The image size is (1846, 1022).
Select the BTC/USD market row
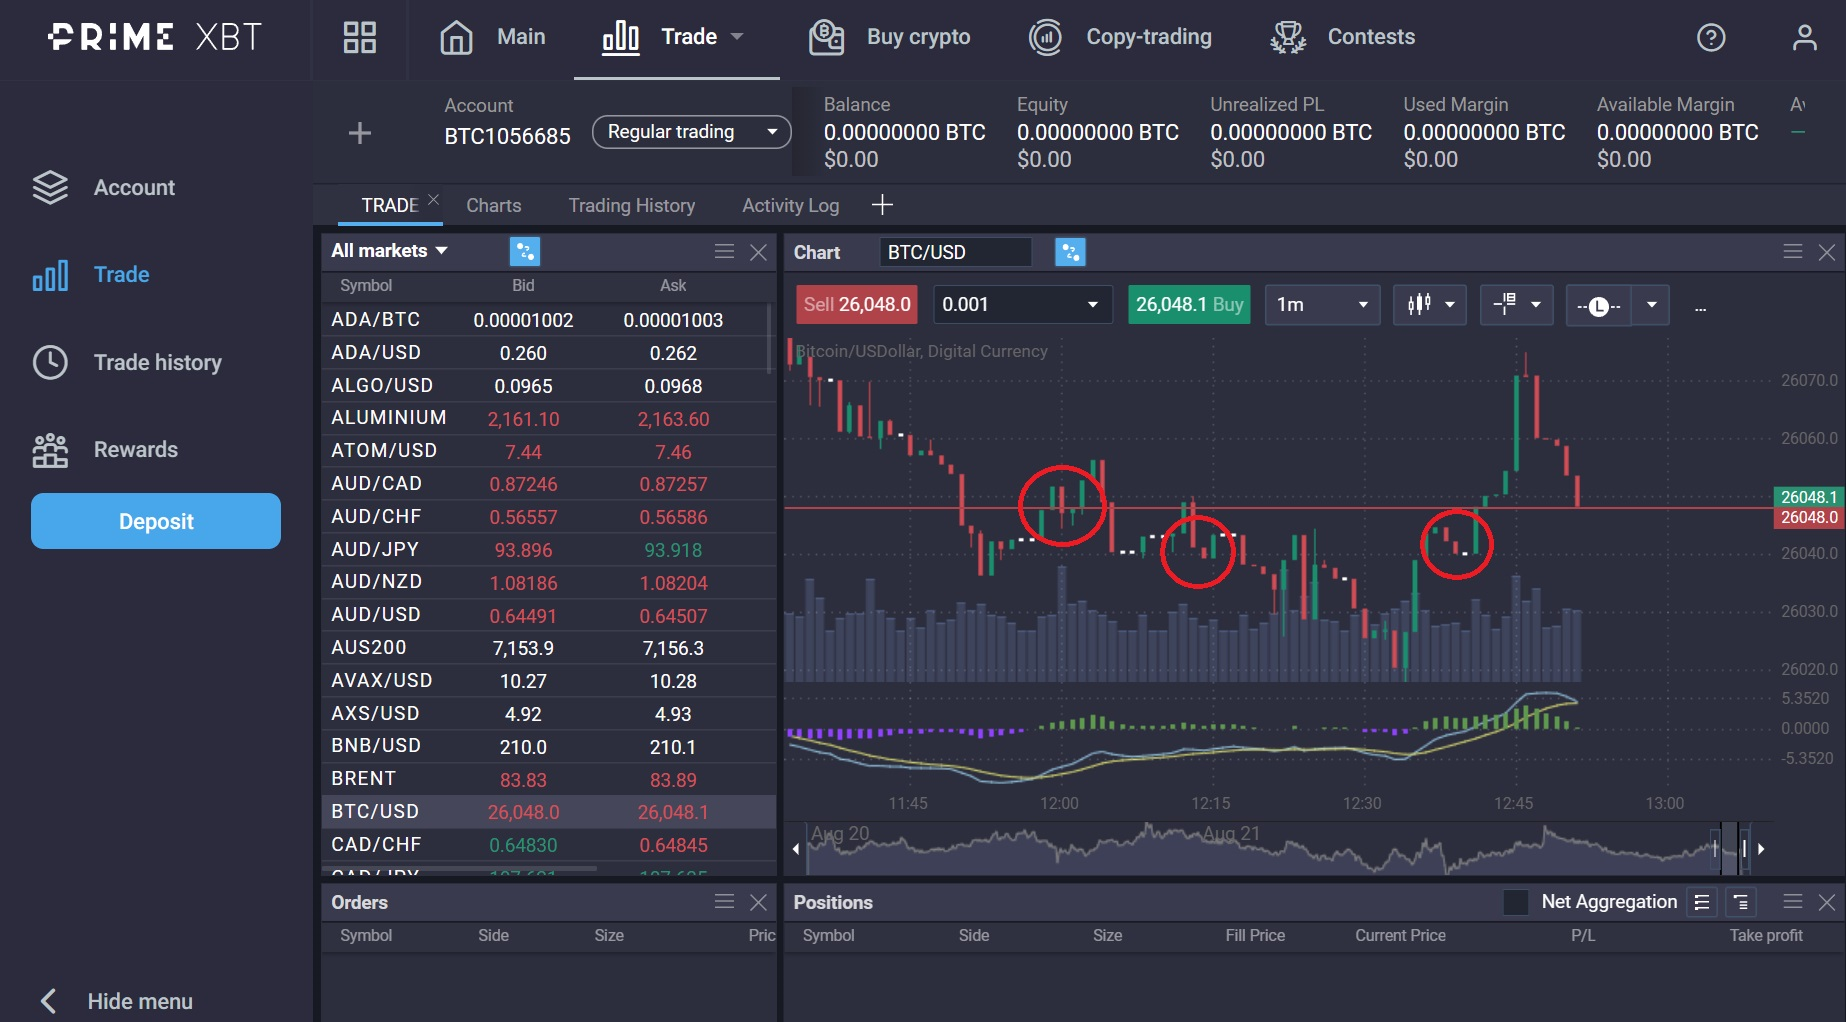(x=548, y=812)
